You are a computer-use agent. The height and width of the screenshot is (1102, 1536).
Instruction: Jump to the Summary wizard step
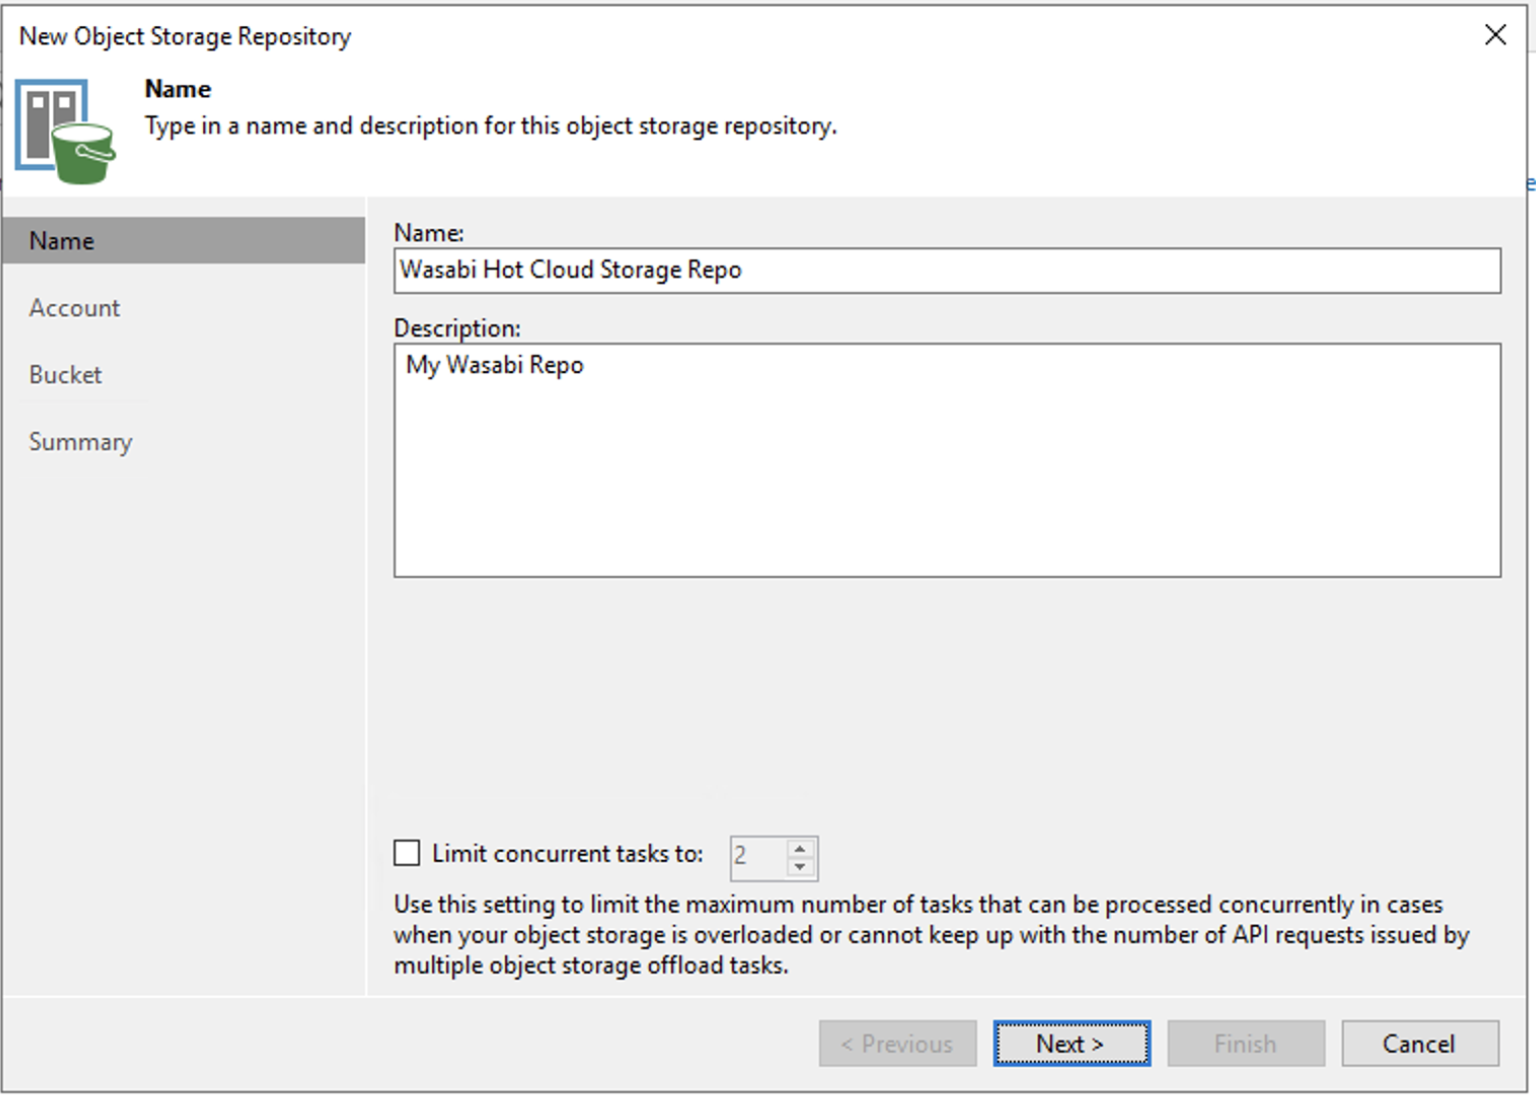point(80,442)
